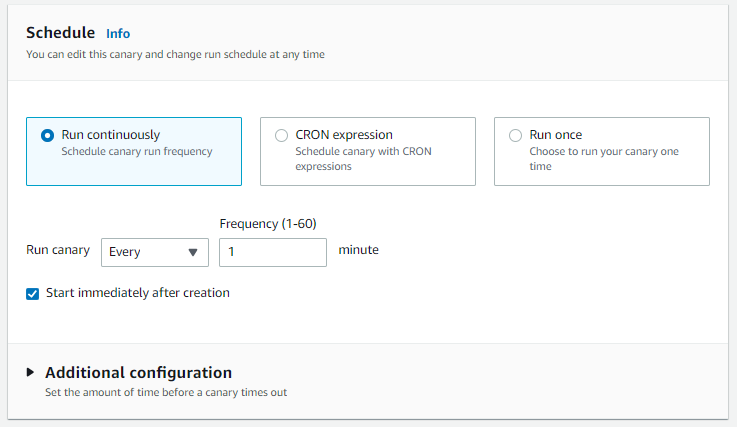Select the Run once radio button
Viewport: 737px width, 427px height.
(515, 136)
